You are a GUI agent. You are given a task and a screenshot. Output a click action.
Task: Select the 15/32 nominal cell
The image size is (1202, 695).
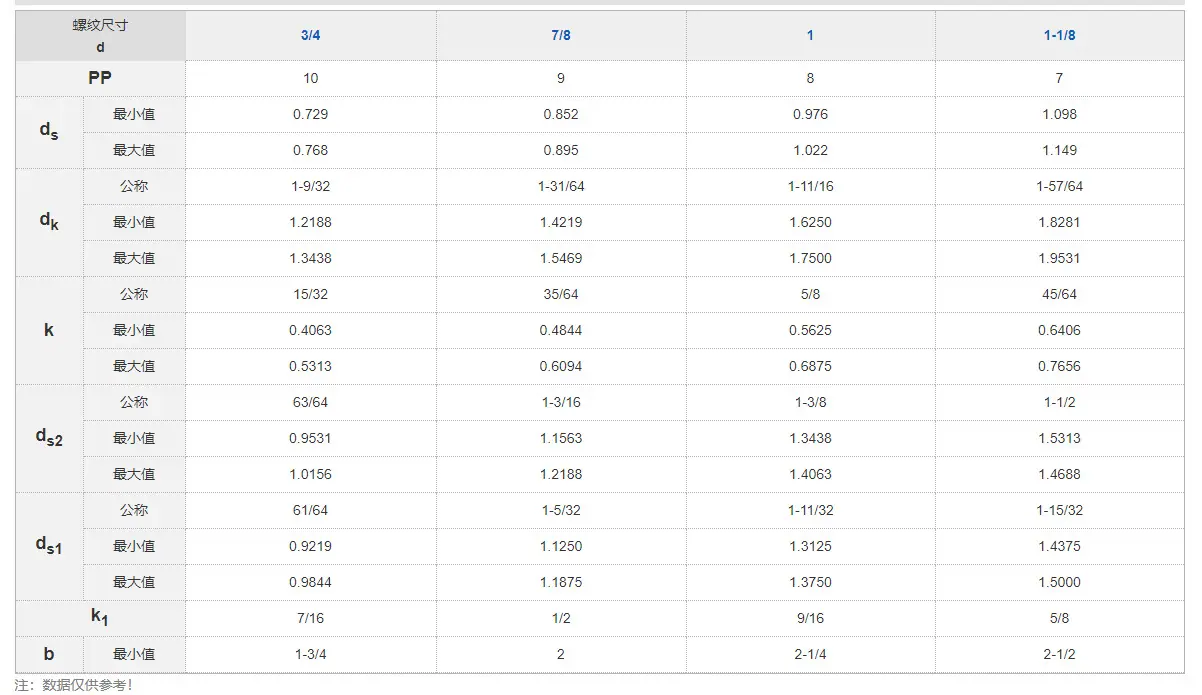[311, 294]
